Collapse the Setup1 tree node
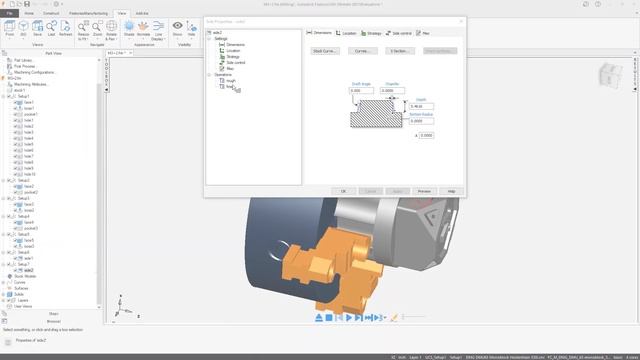 tap(4, 96)
